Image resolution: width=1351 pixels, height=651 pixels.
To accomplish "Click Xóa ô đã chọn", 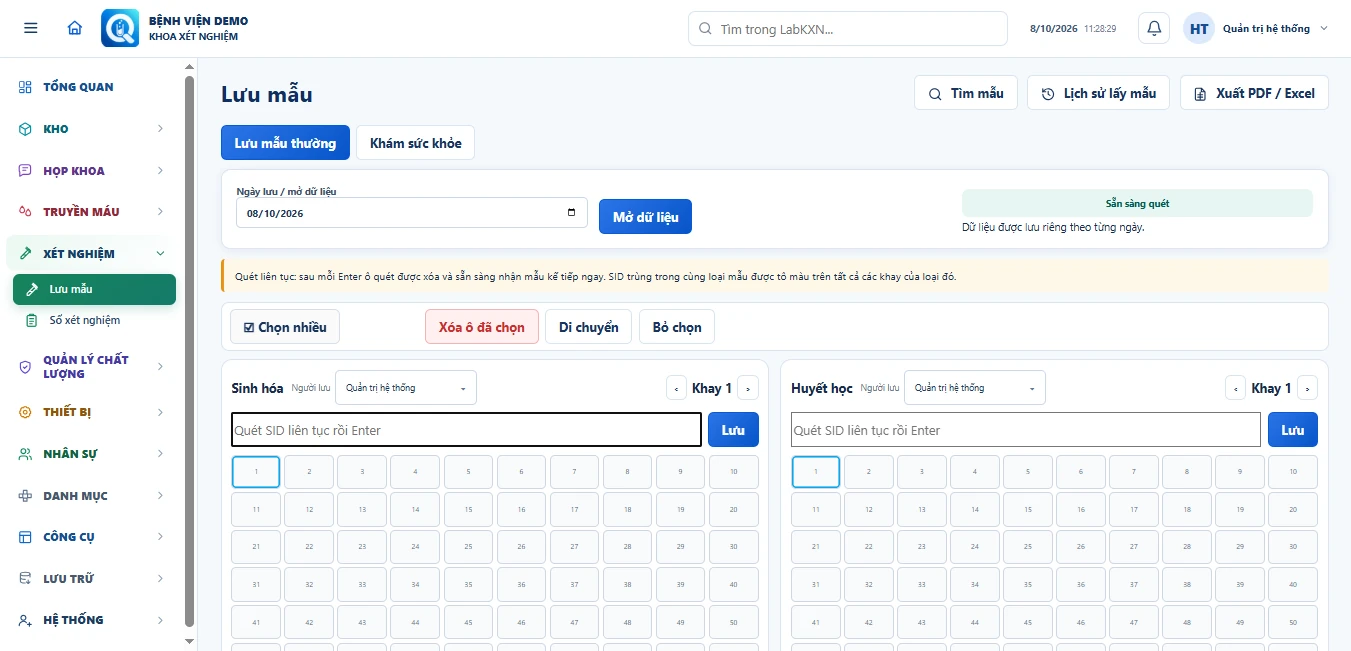I will [482, 327].
